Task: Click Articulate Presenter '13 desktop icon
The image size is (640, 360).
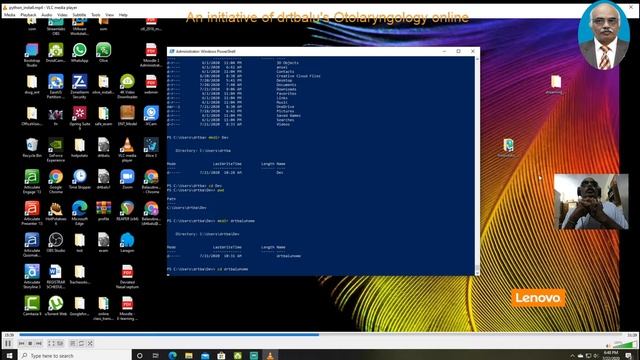Action: (x=32, y=213)
